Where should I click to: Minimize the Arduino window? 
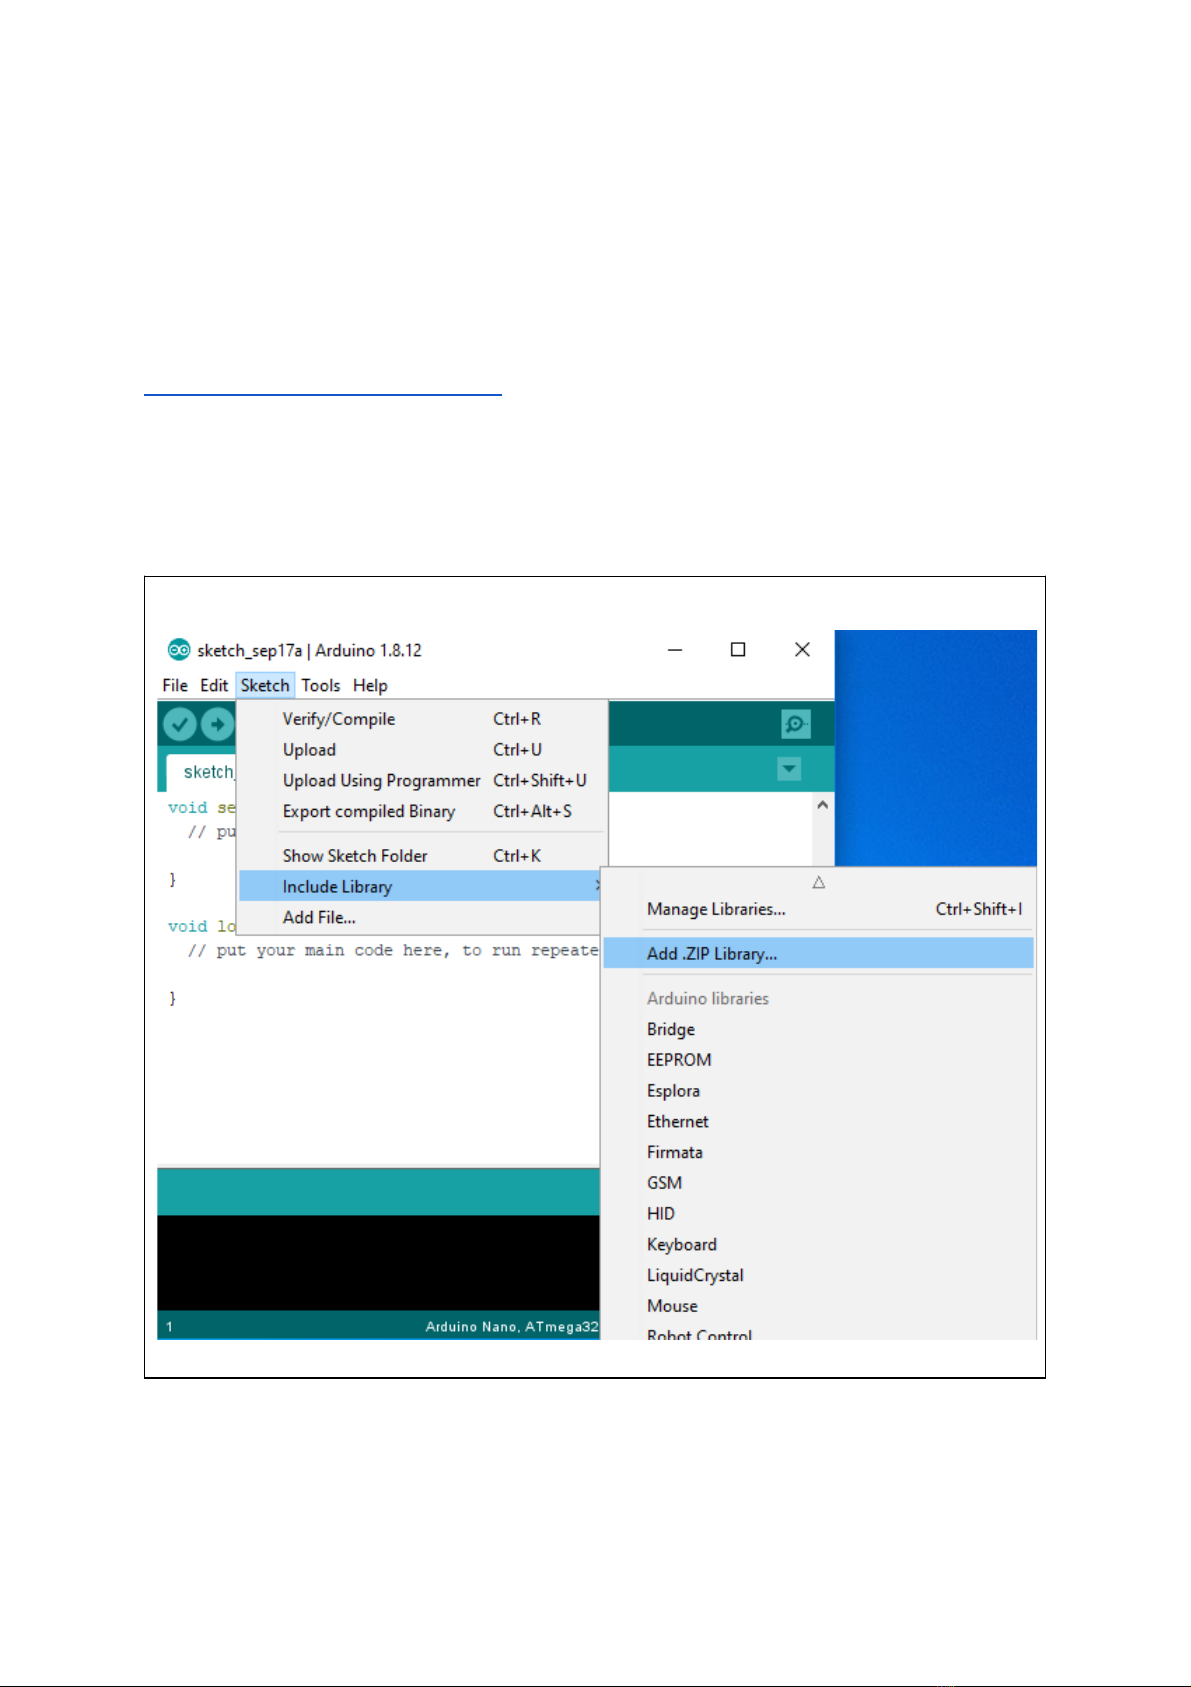(675, 650)
